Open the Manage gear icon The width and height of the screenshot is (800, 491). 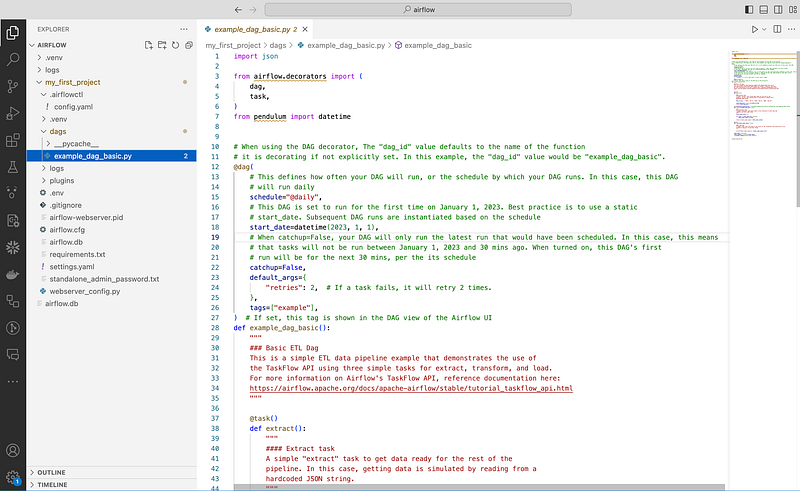coord(13,477)
